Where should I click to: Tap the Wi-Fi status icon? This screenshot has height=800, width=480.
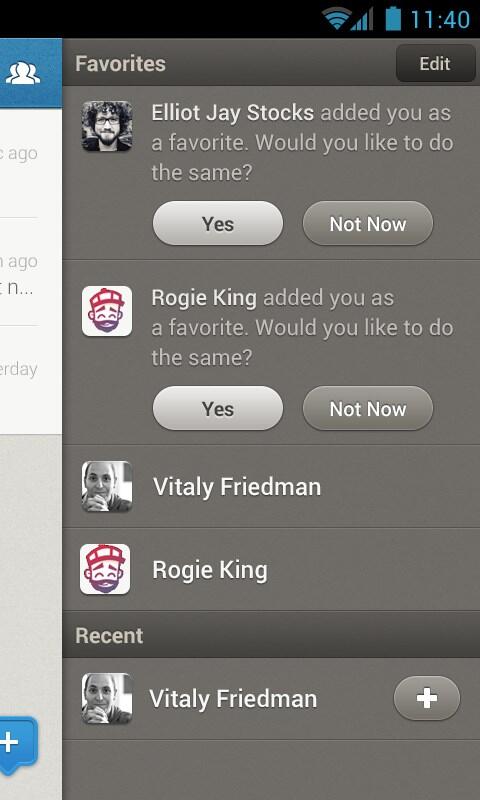click(337, 19)
